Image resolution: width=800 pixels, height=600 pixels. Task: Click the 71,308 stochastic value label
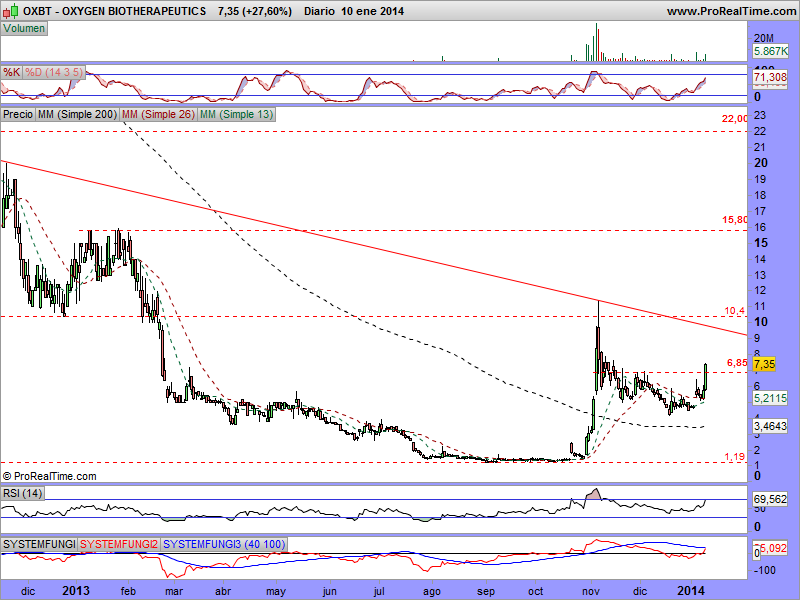tap(770, 77)
